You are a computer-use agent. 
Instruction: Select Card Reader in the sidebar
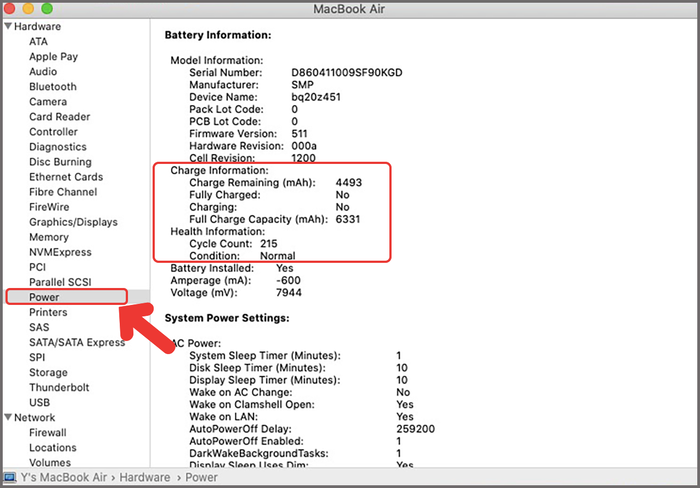pos(59,117)
